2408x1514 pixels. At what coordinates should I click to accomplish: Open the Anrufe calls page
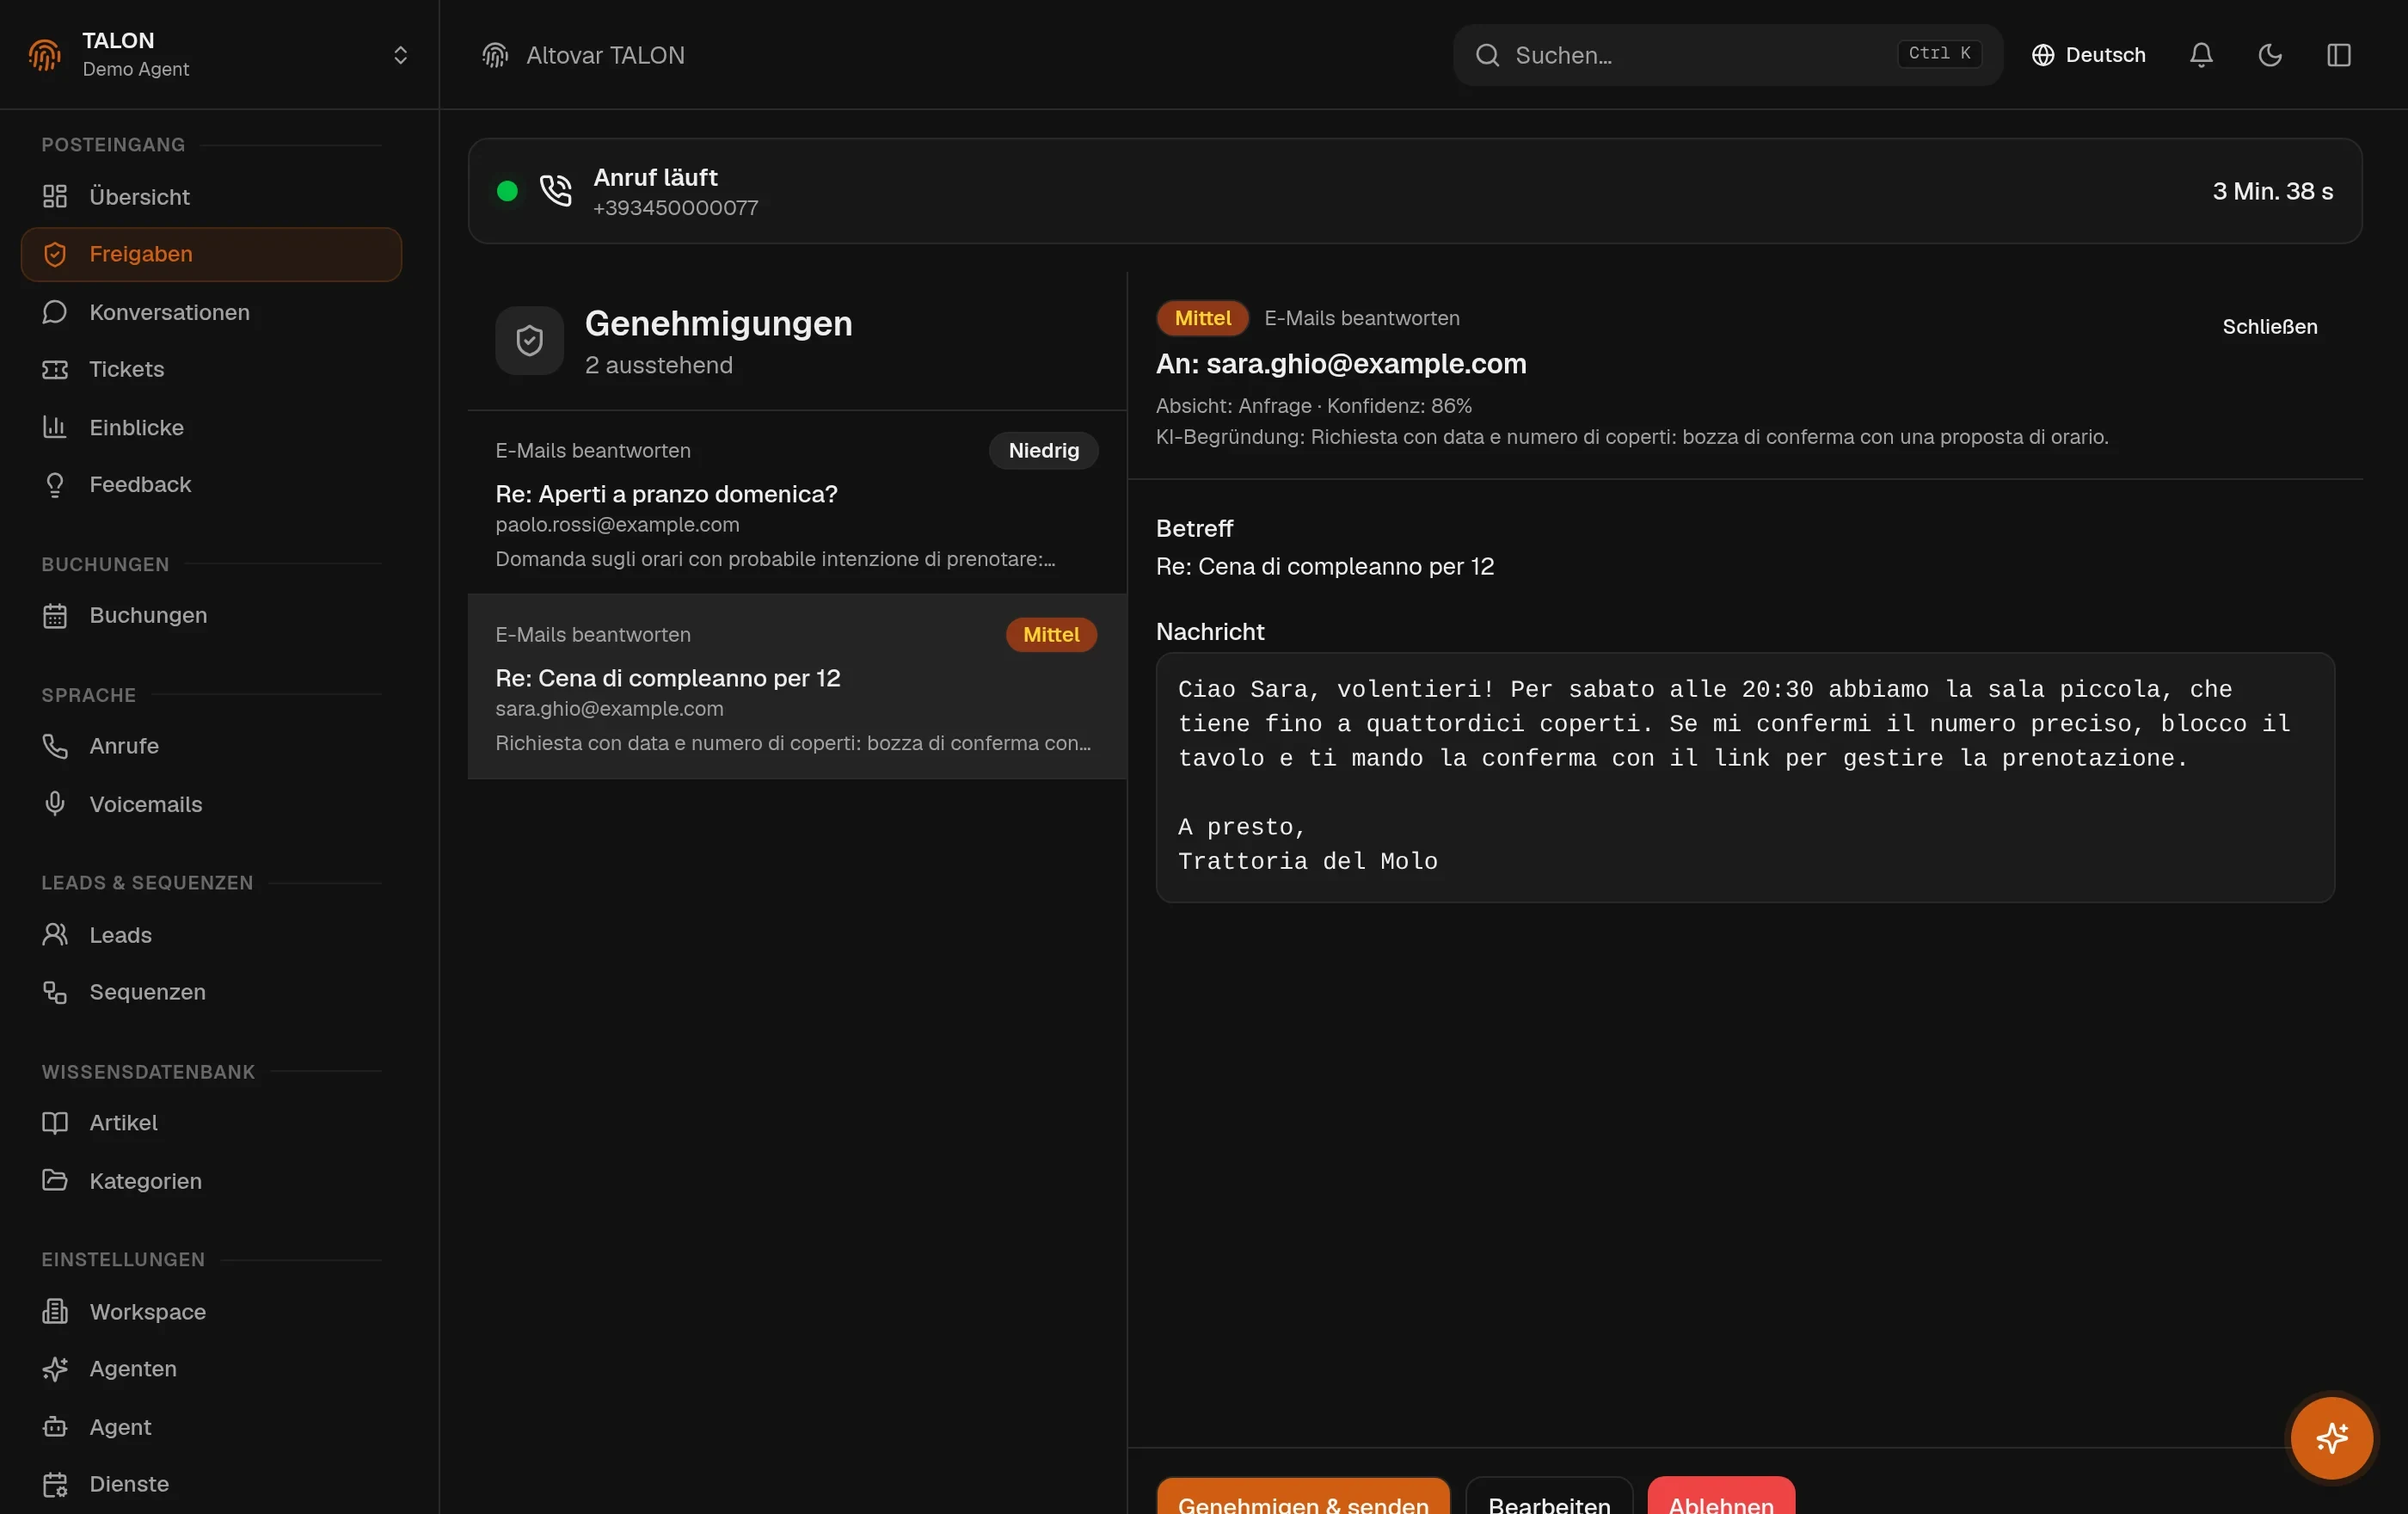211,746
